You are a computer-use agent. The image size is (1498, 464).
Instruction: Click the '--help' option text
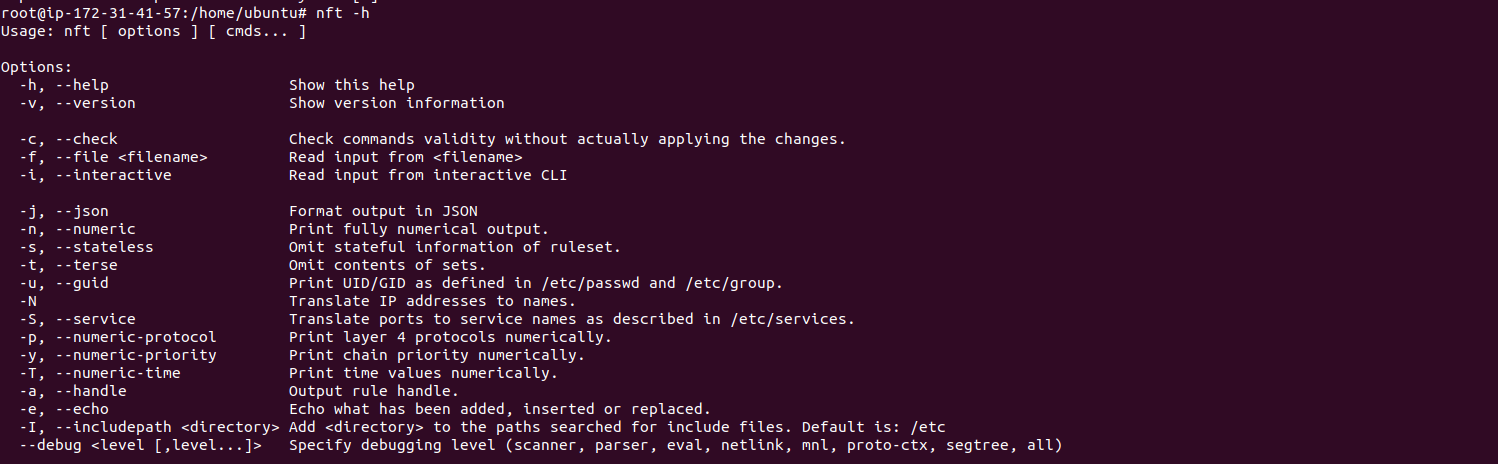click(x=82, y=85)
